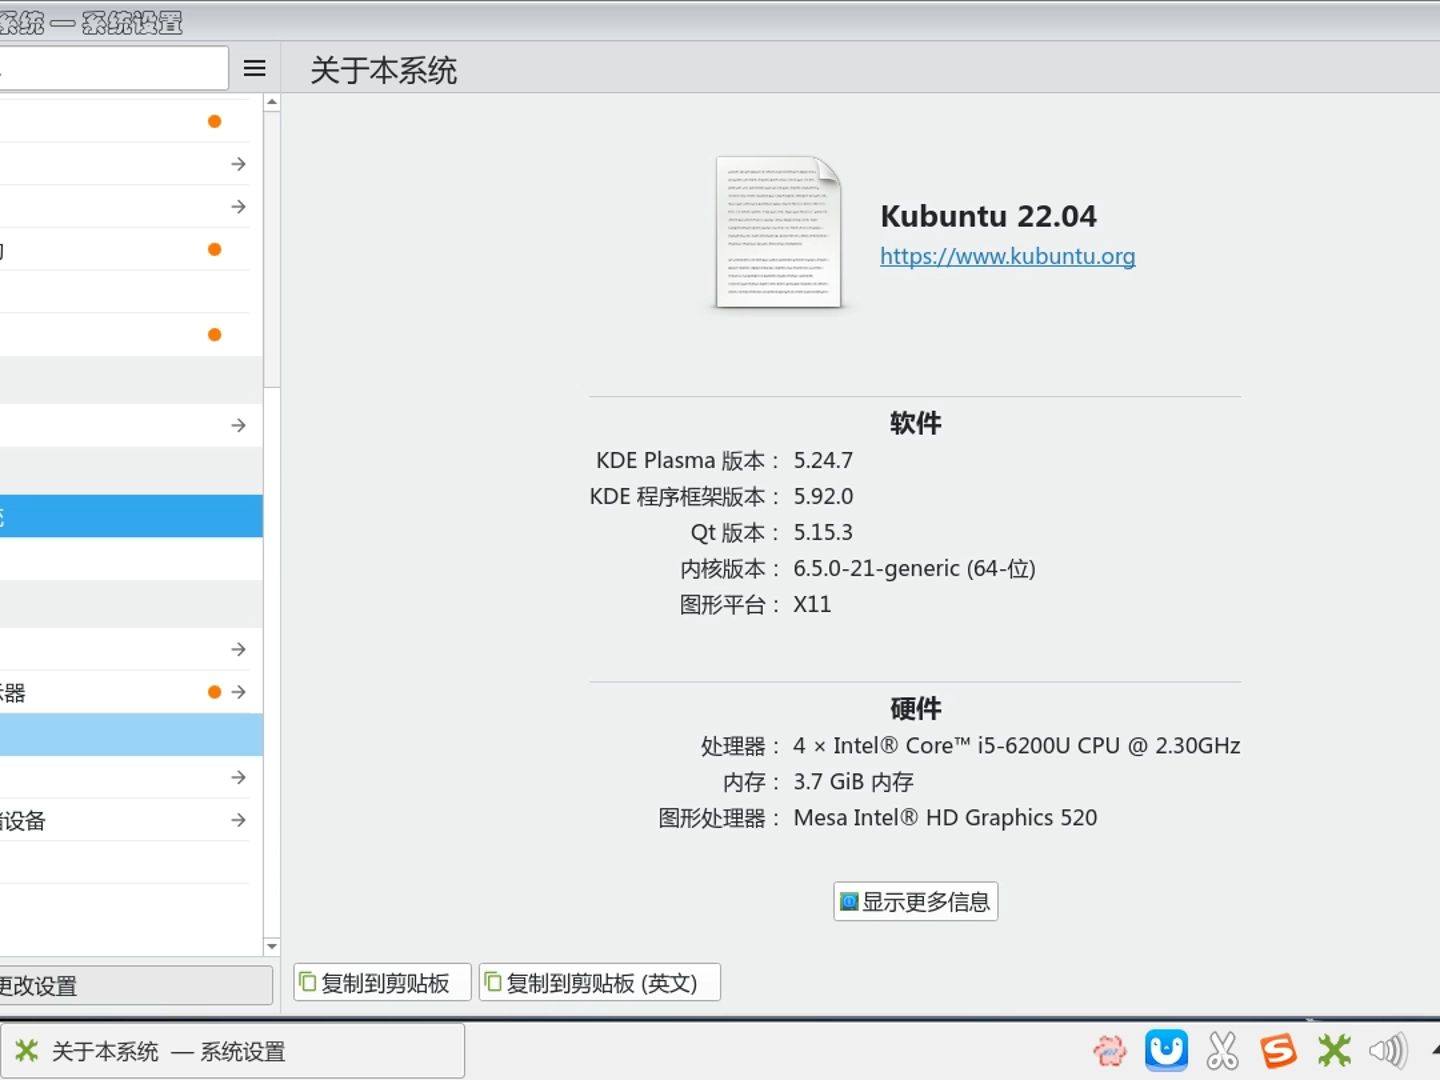Click the info icon on the 显示更多信息 button
Viewport: 1440px width, 1080px height.
point(849,901)
